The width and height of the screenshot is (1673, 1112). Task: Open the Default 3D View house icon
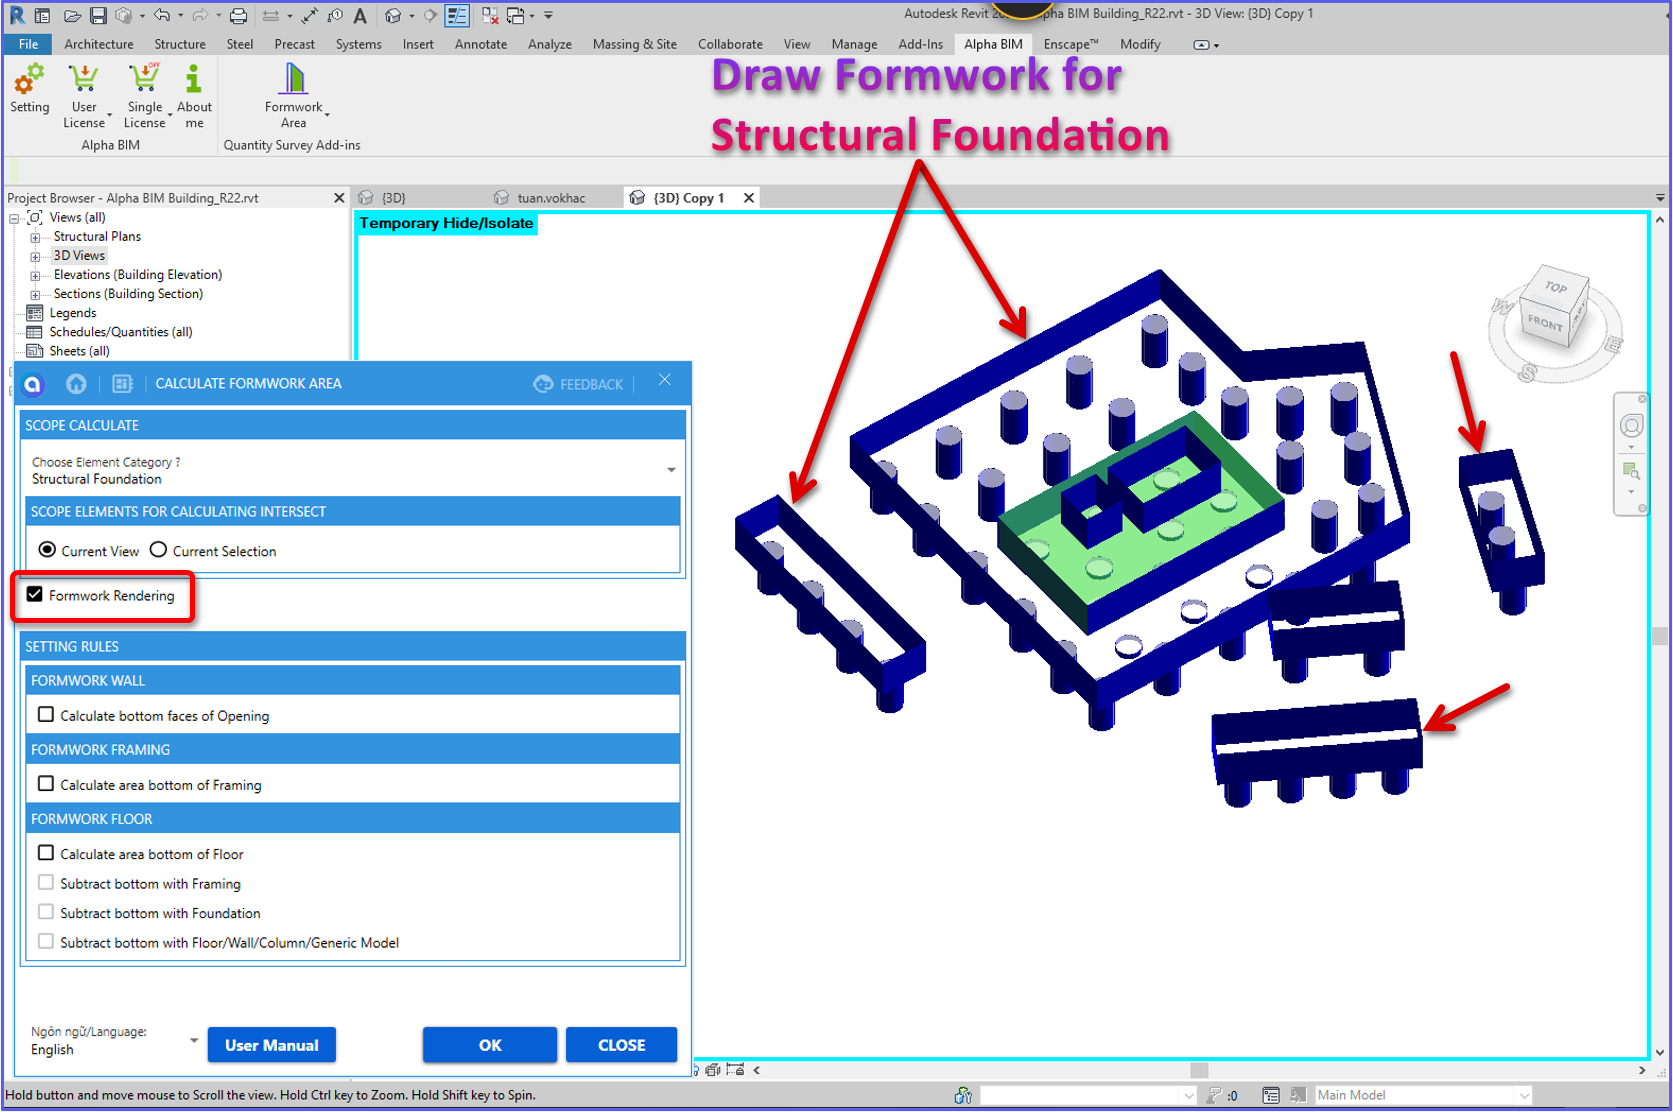click(x=393, y=15)
